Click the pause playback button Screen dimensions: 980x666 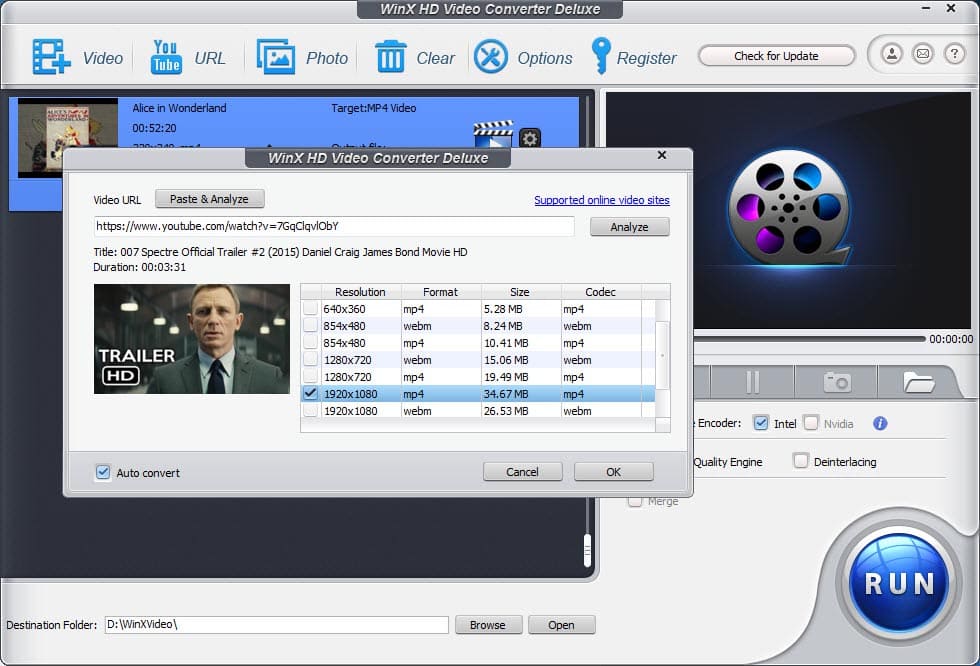(x=752, y=382)
